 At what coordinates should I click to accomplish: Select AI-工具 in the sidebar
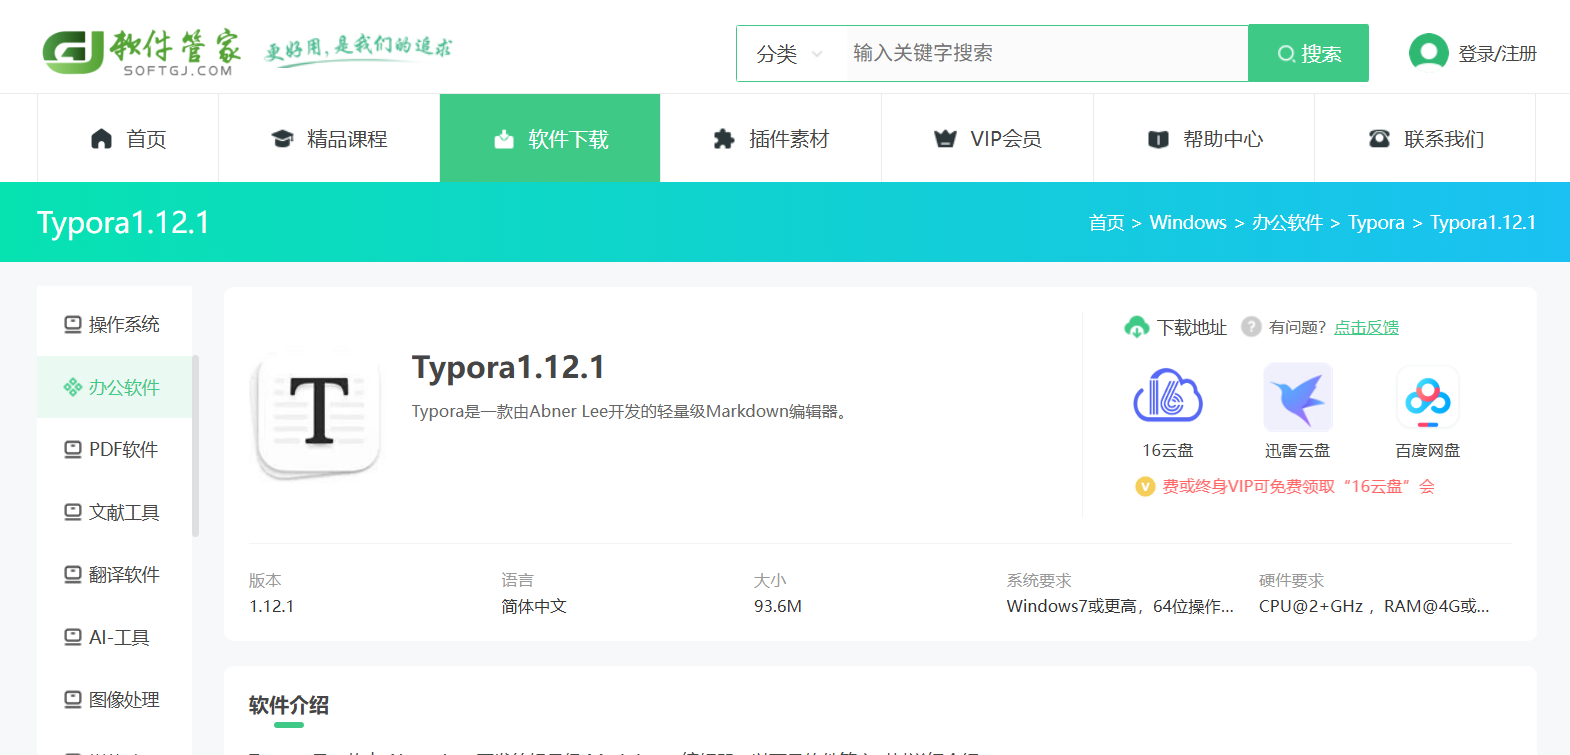point(114,637)
